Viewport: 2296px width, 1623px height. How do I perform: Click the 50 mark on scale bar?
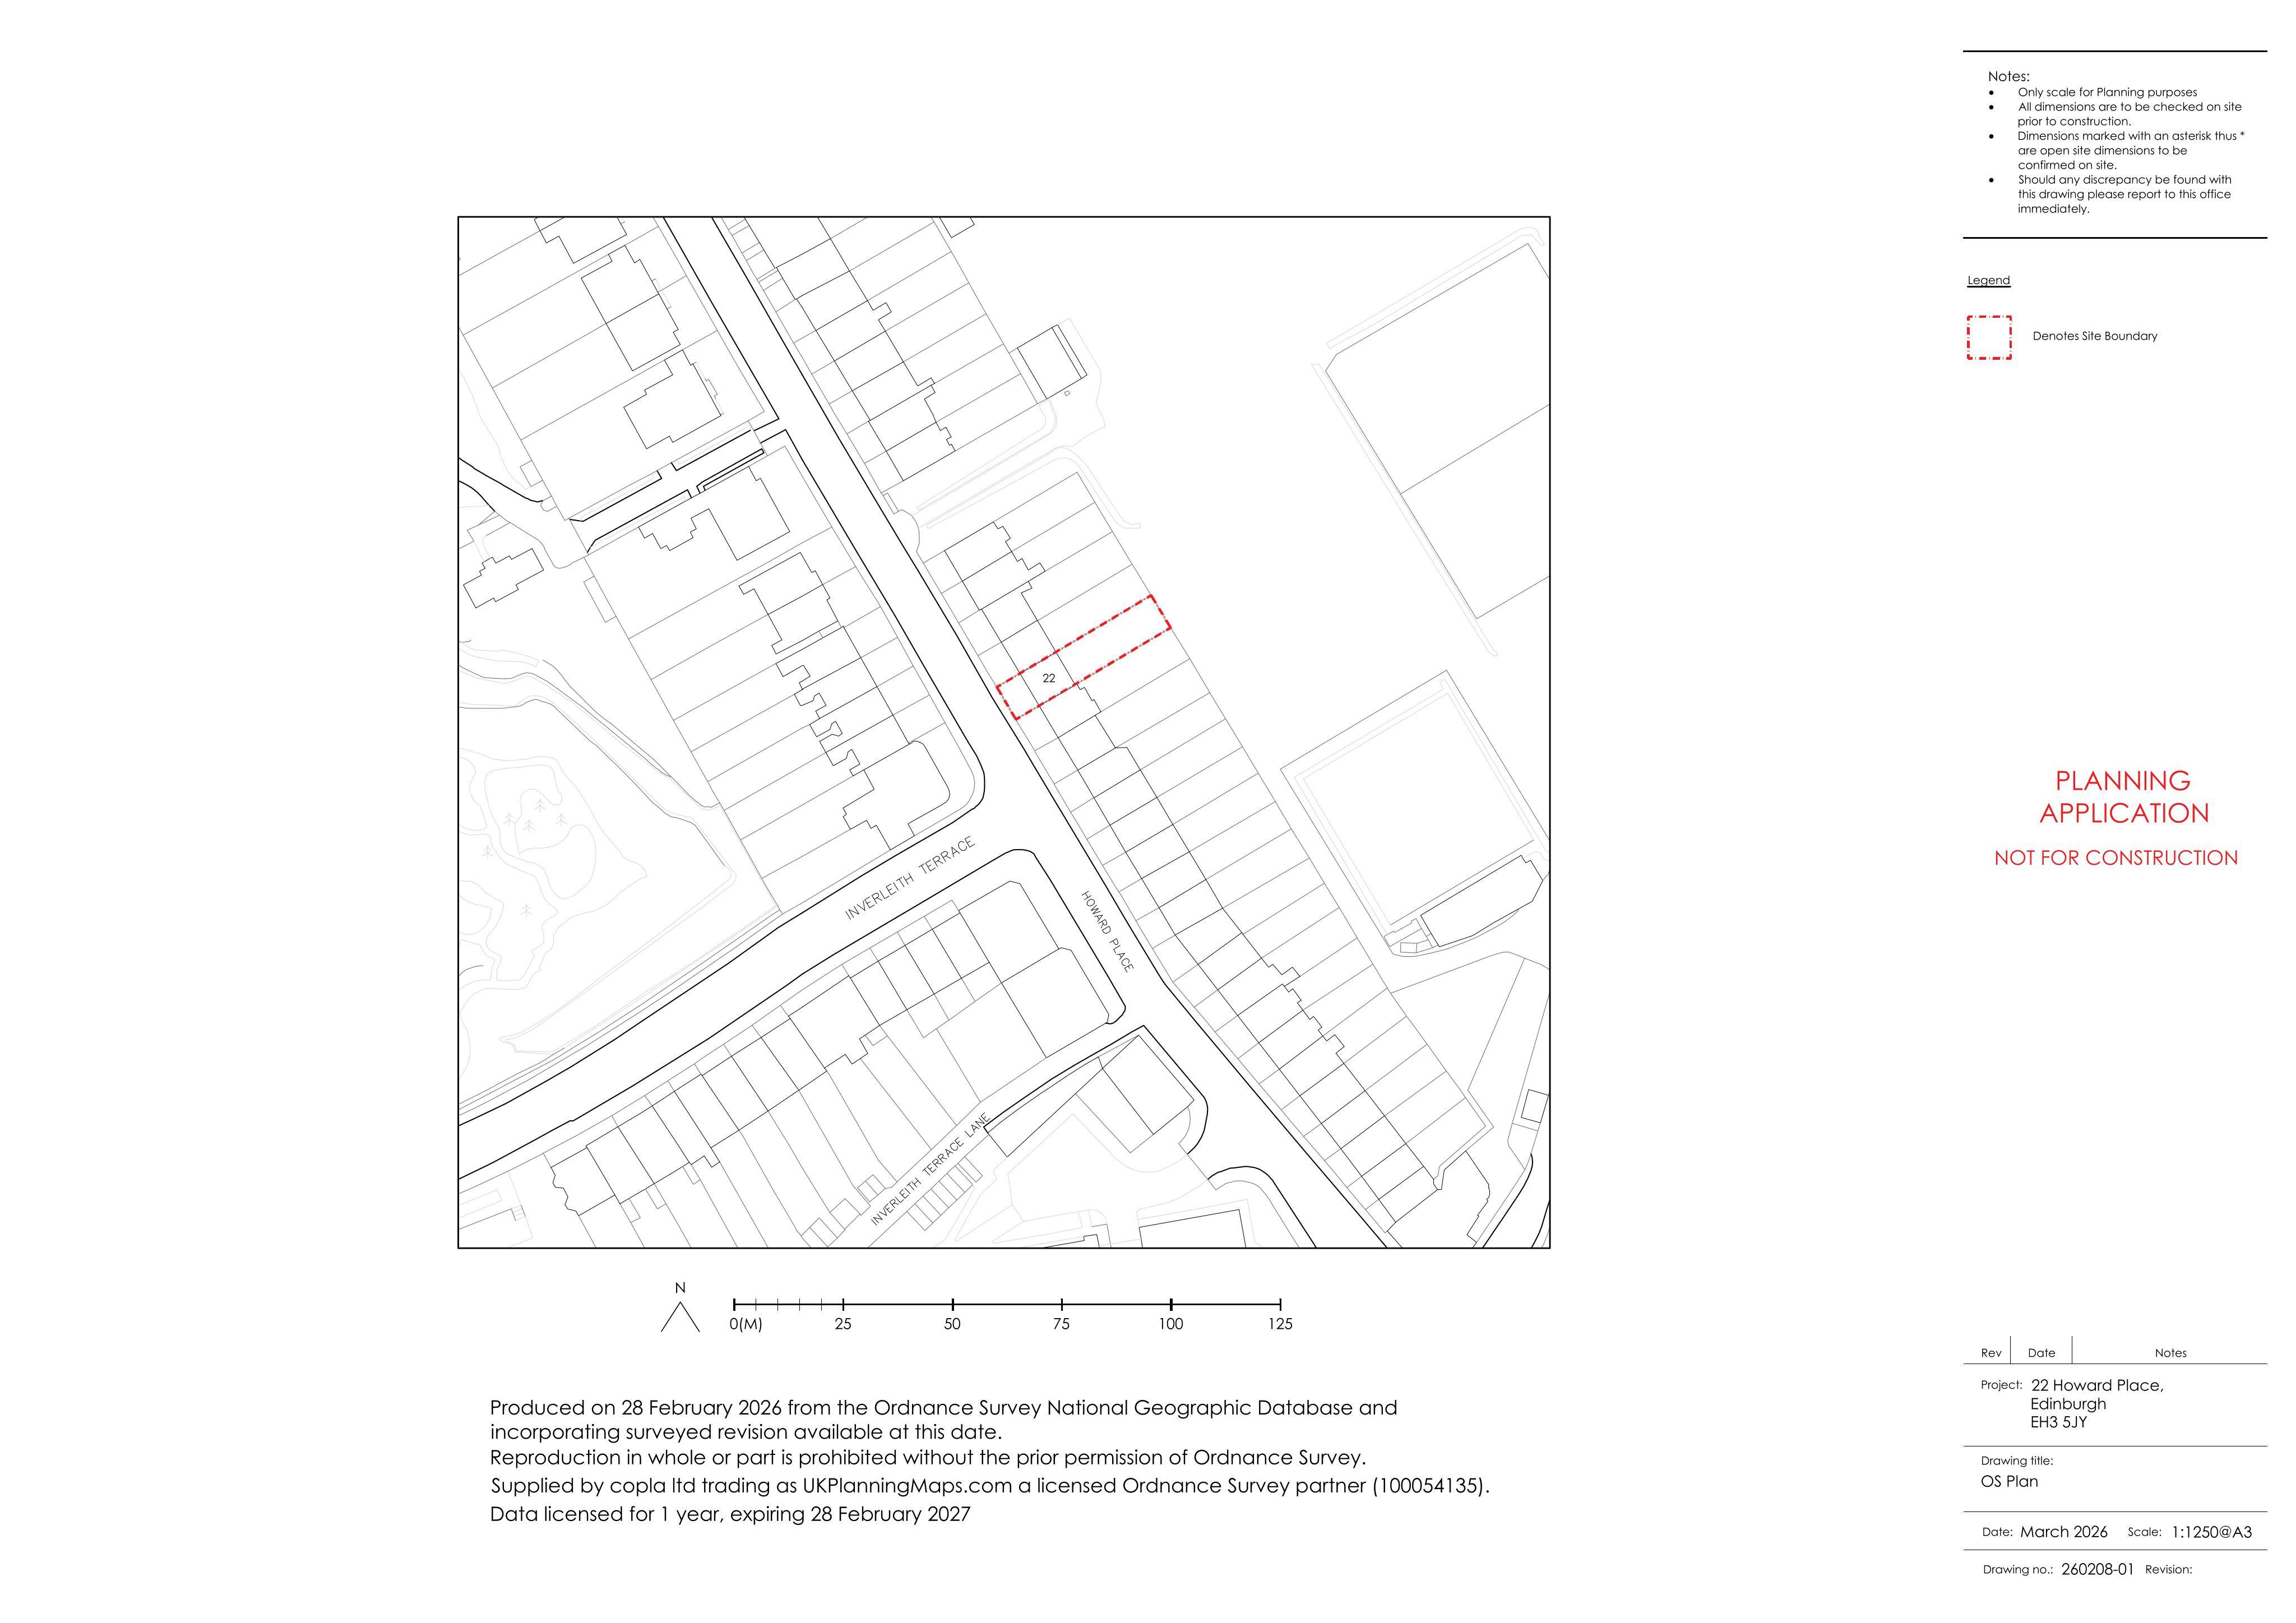(952, 1324)
